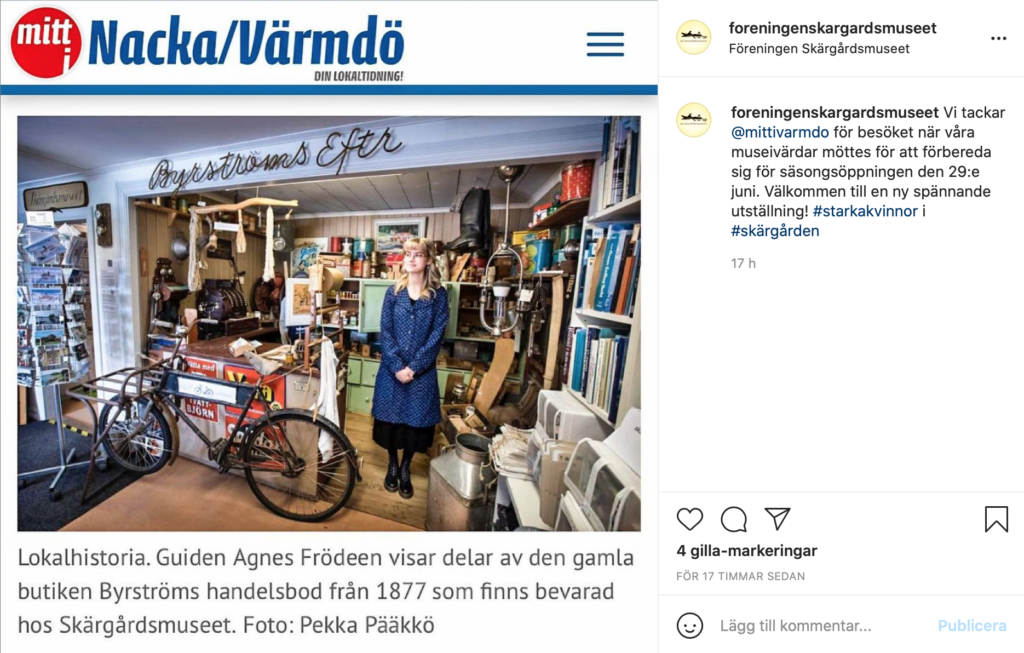Click profile avatar beside the caption

pyautogui.click(x=694, y=120)
